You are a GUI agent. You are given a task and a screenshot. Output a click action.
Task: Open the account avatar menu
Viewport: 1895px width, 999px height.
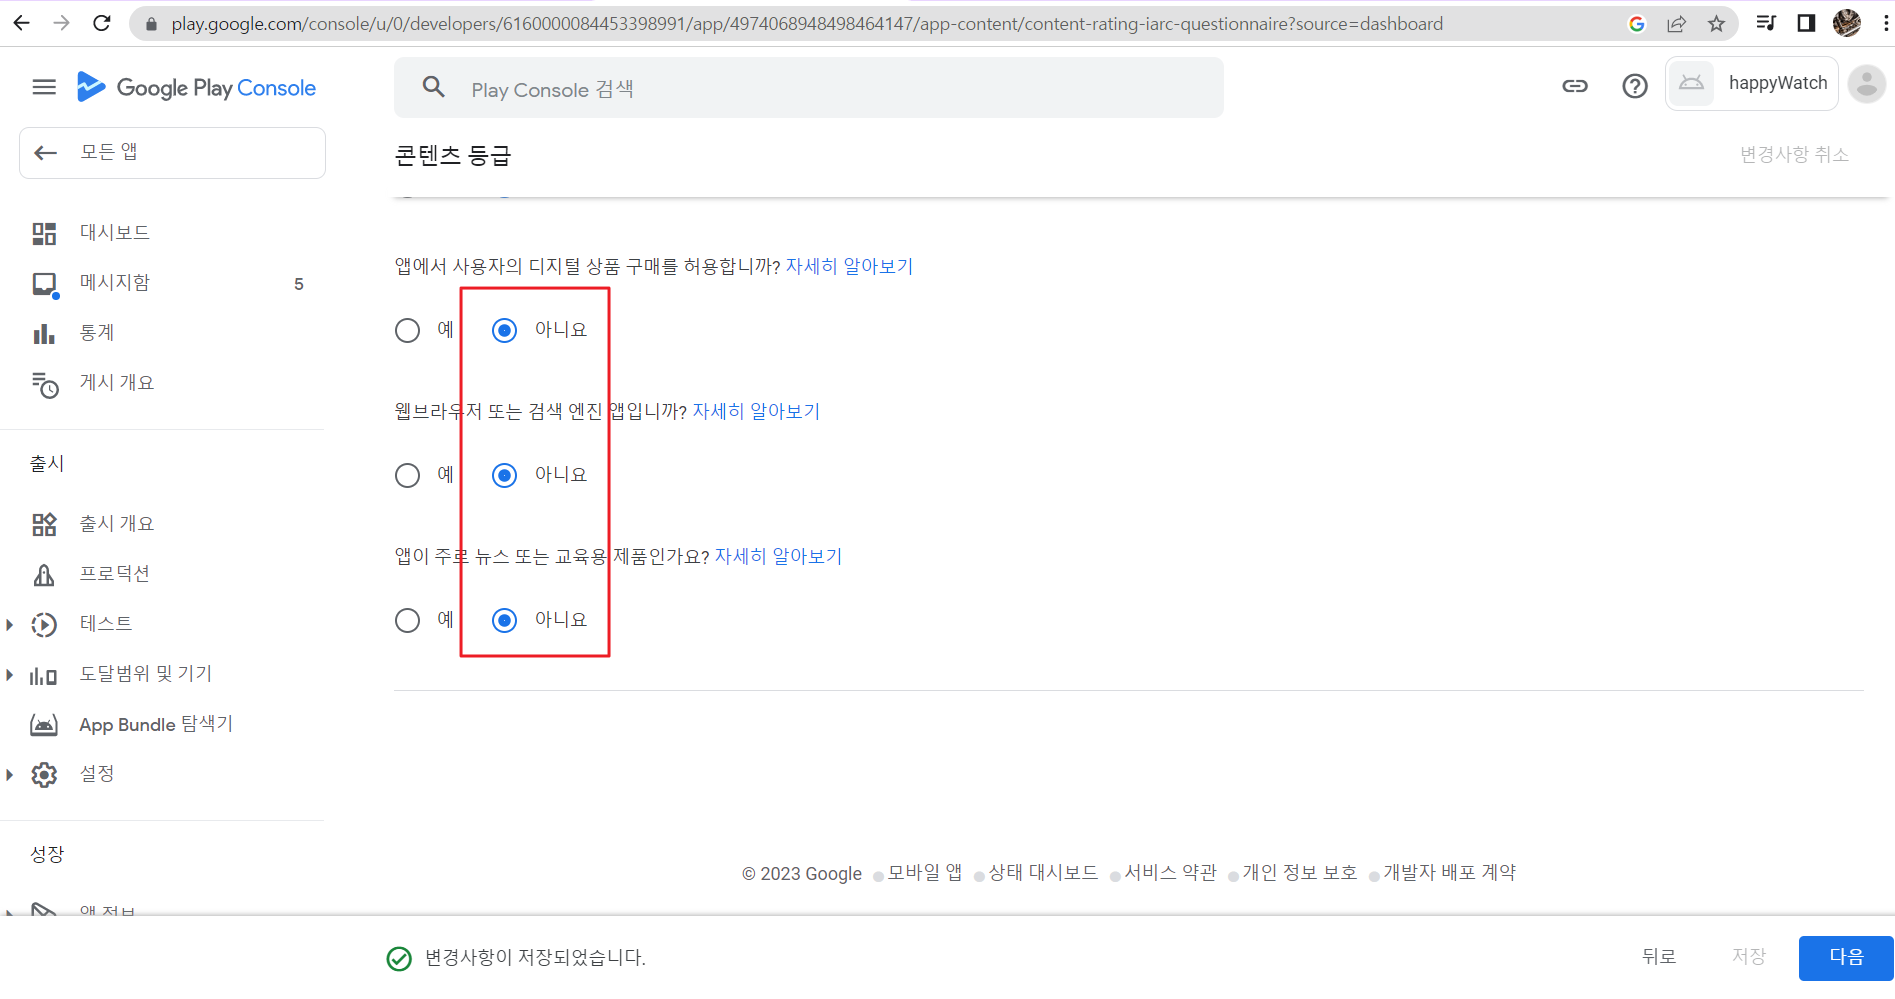tap(1866, 84)
